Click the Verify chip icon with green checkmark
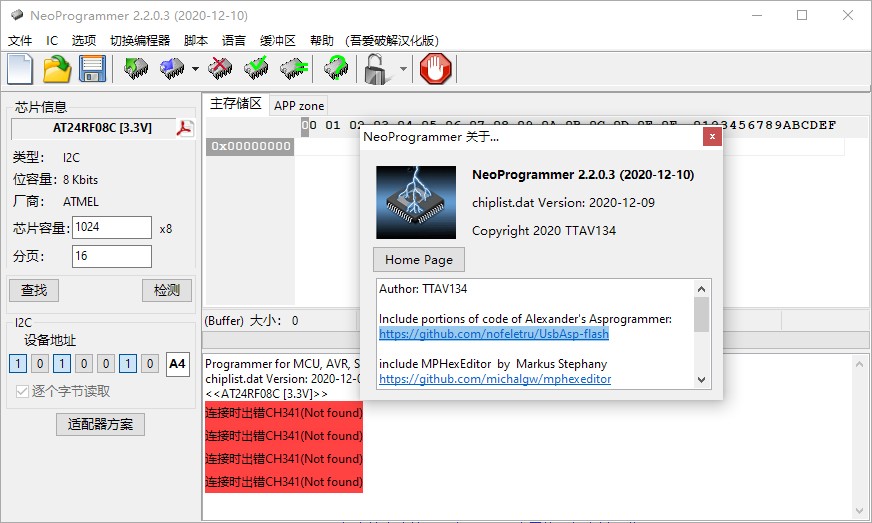872x523 pixels. (256, 68)
